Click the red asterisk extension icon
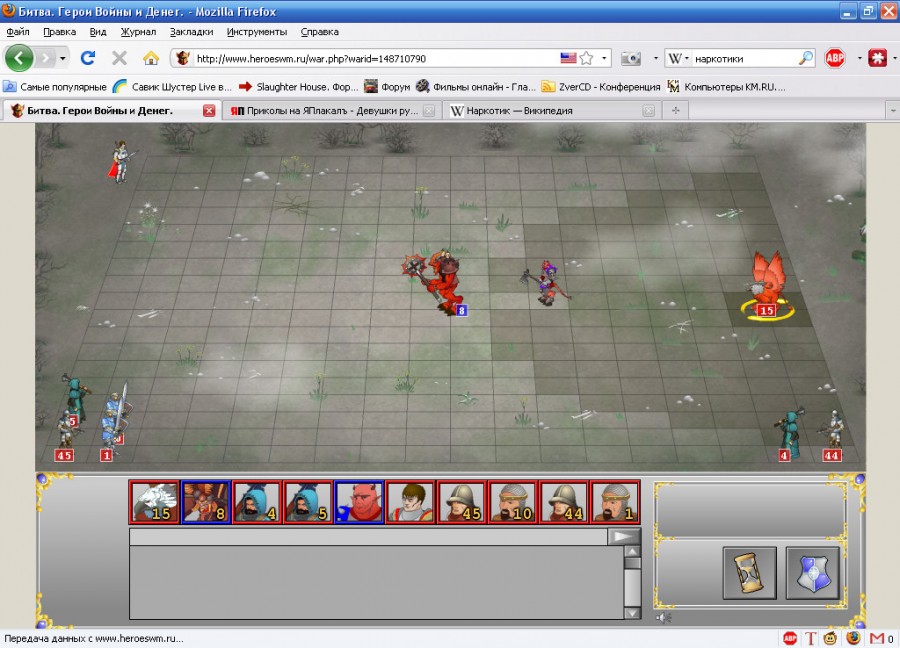The width and height of the screenshot is (900, 648). 878,58
